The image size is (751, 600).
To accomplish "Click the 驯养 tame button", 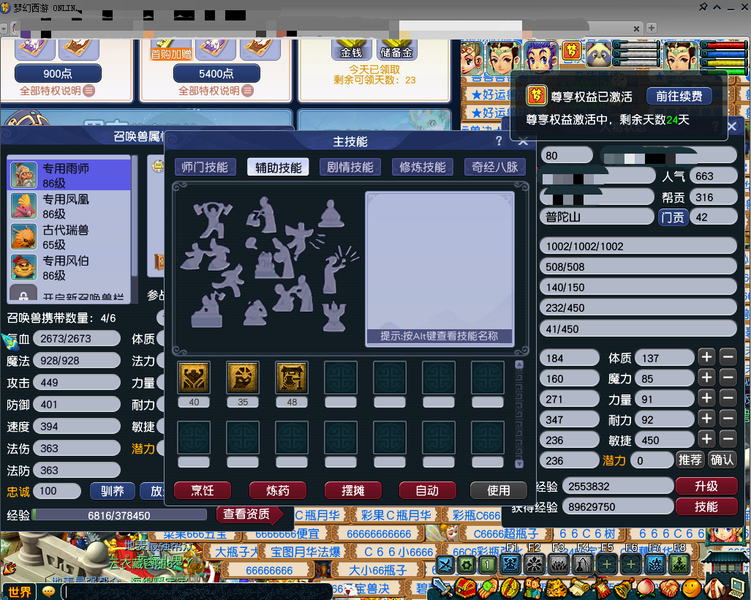I will (112, 491).
